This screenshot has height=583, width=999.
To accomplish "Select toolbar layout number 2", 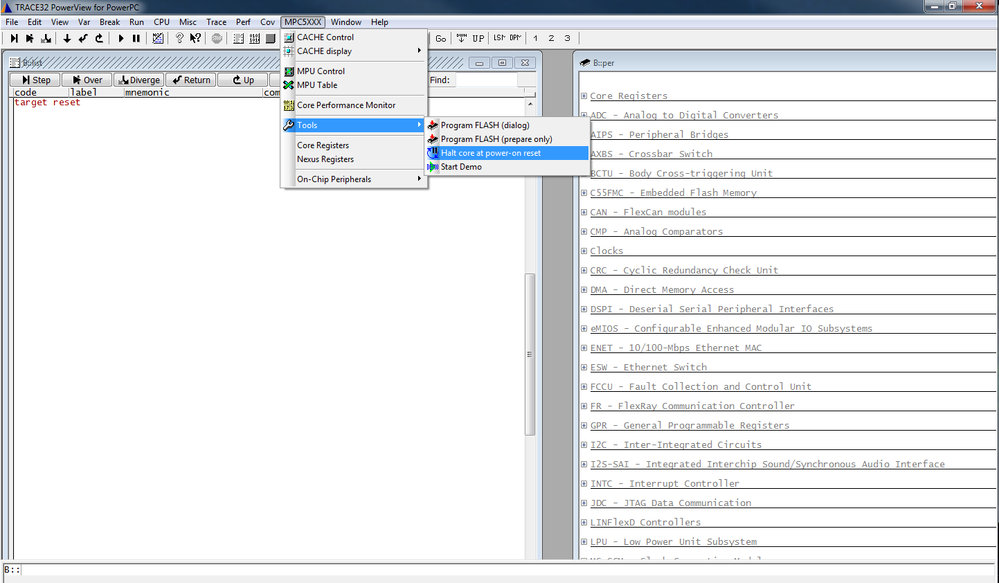I will click(551, 38).
